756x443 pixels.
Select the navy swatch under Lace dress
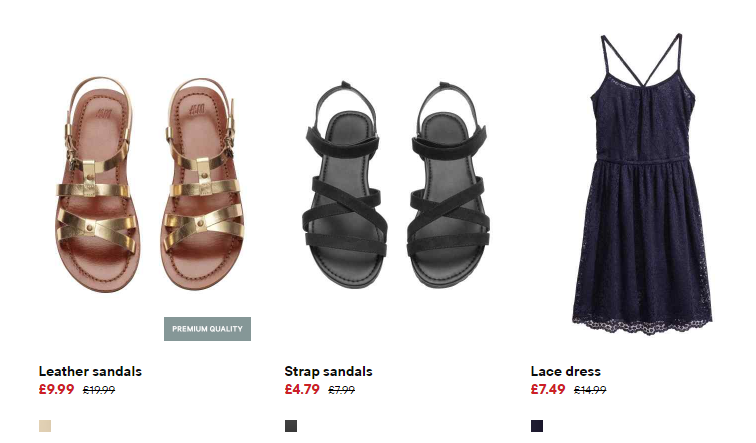point(537,426)
